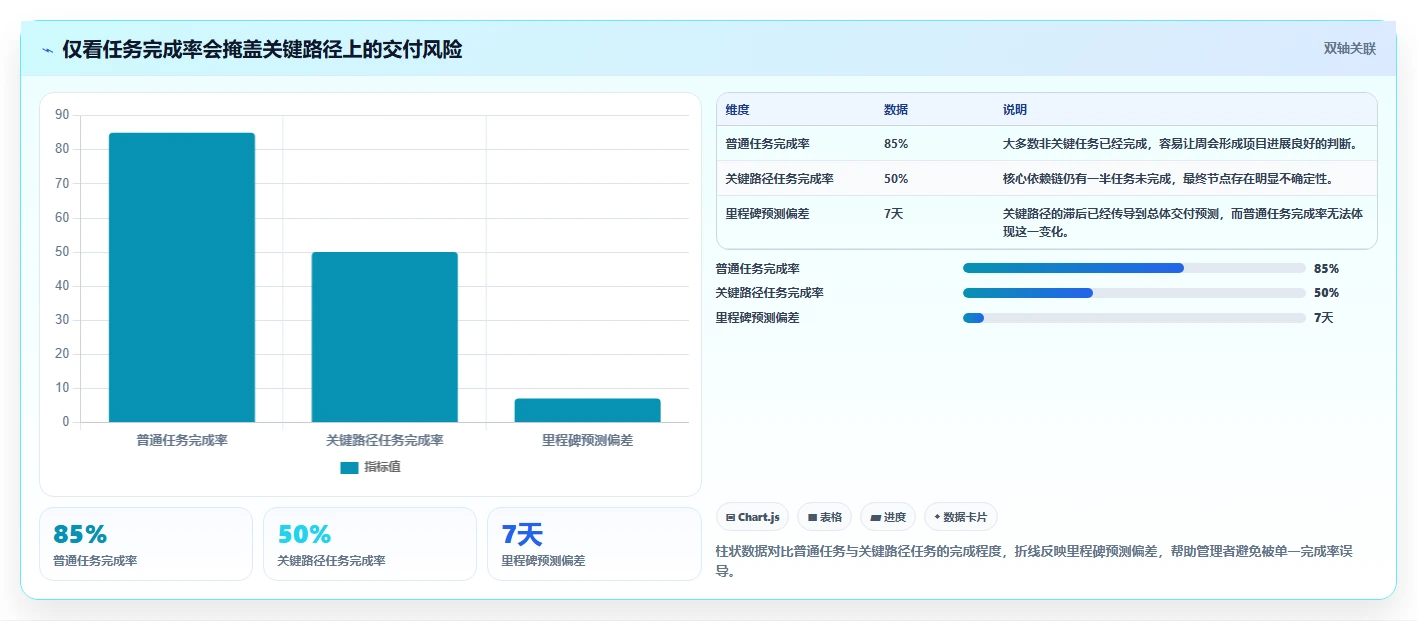Click the 表格 tag chip
This screenshot has height=621, width=1417.
[x=825, y=517]
